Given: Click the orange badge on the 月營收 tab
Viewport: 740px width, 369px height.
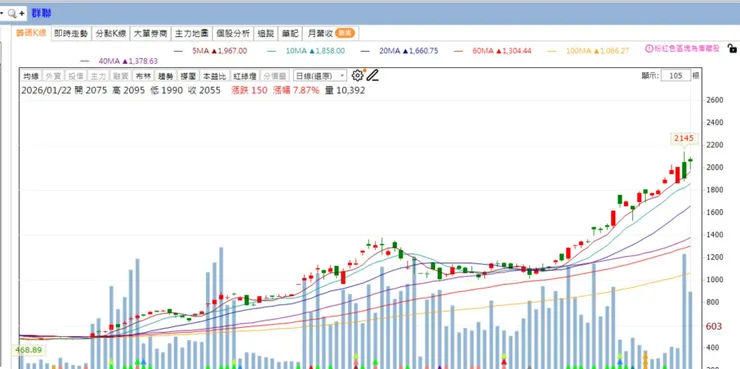Looking at the screenshot, I should [345, 33].
